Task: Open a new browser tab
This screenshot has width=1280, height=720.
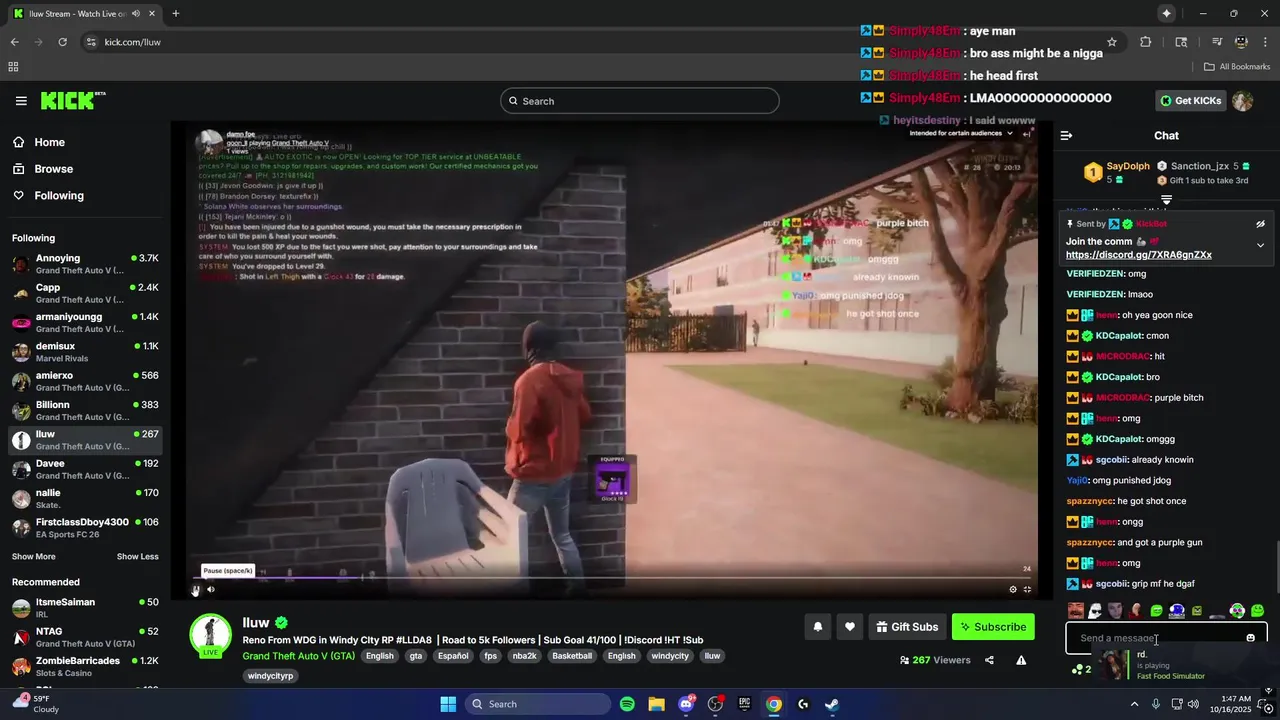Action: [x=175, y=13]
